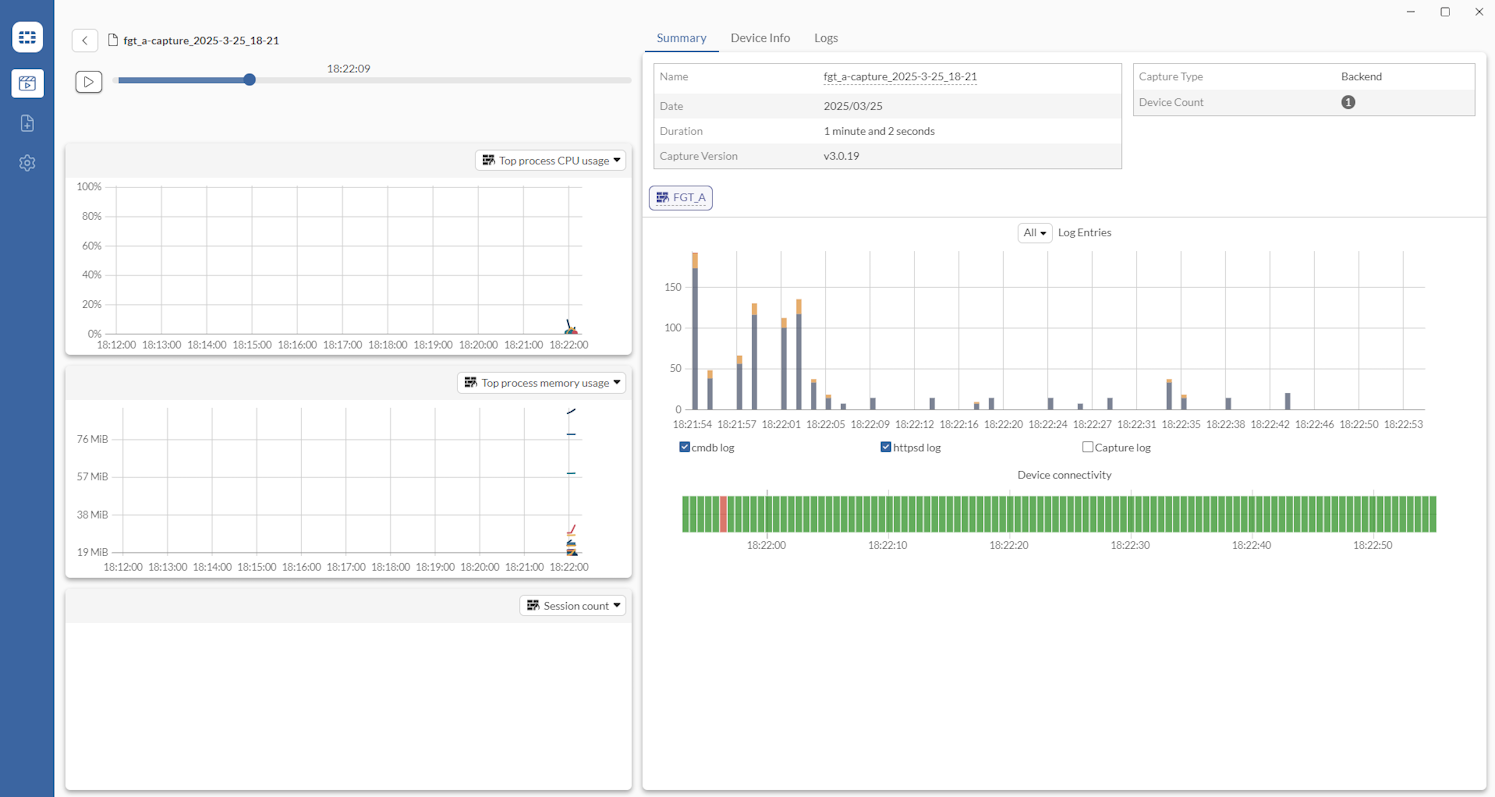Disable the cmdb log checkbox

[x=687, y=447]
